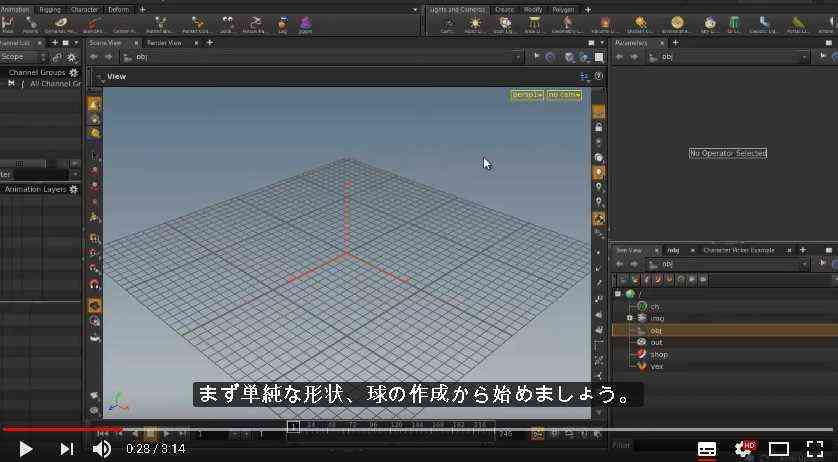This screenshot has width=838, height=462.
Task: Select the Lights and Cameras shelf tab
Action: (457, 10)
